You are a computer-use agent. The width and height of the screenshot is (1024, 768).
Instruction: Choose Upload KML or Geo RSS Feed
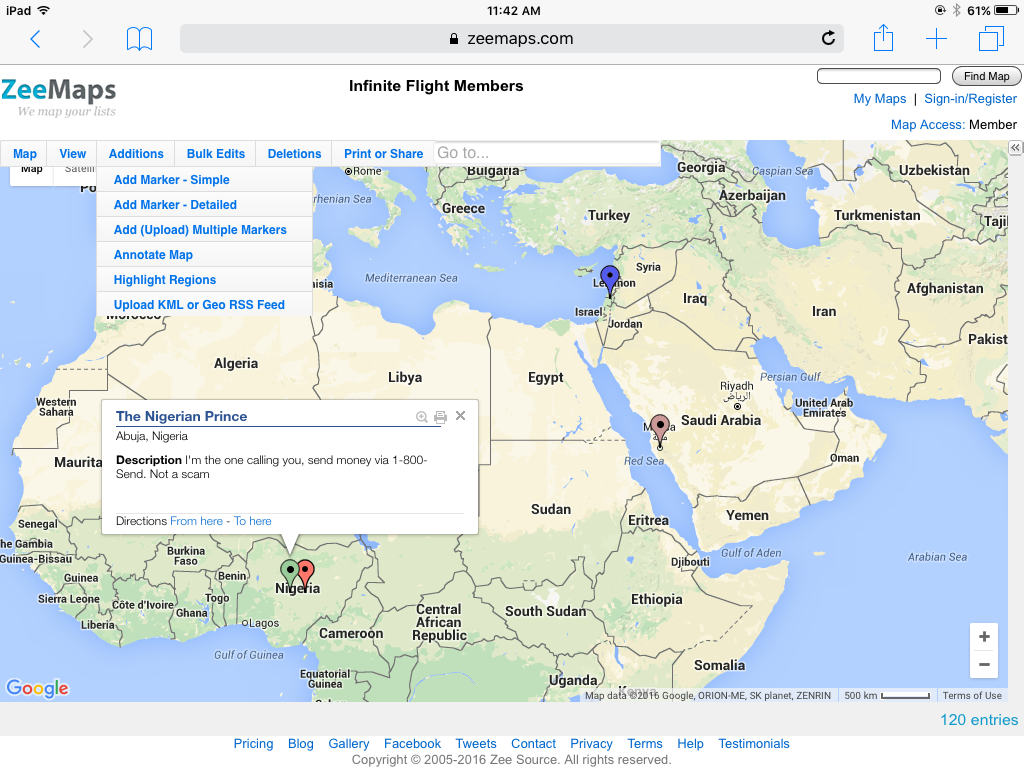tap(204, 305)
